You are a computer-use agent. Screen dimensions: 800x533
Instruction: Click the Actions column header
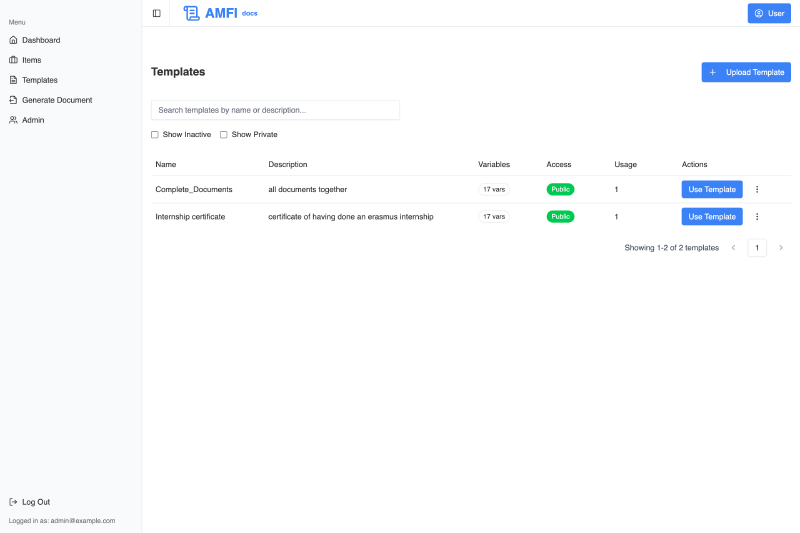click(694, 164)
